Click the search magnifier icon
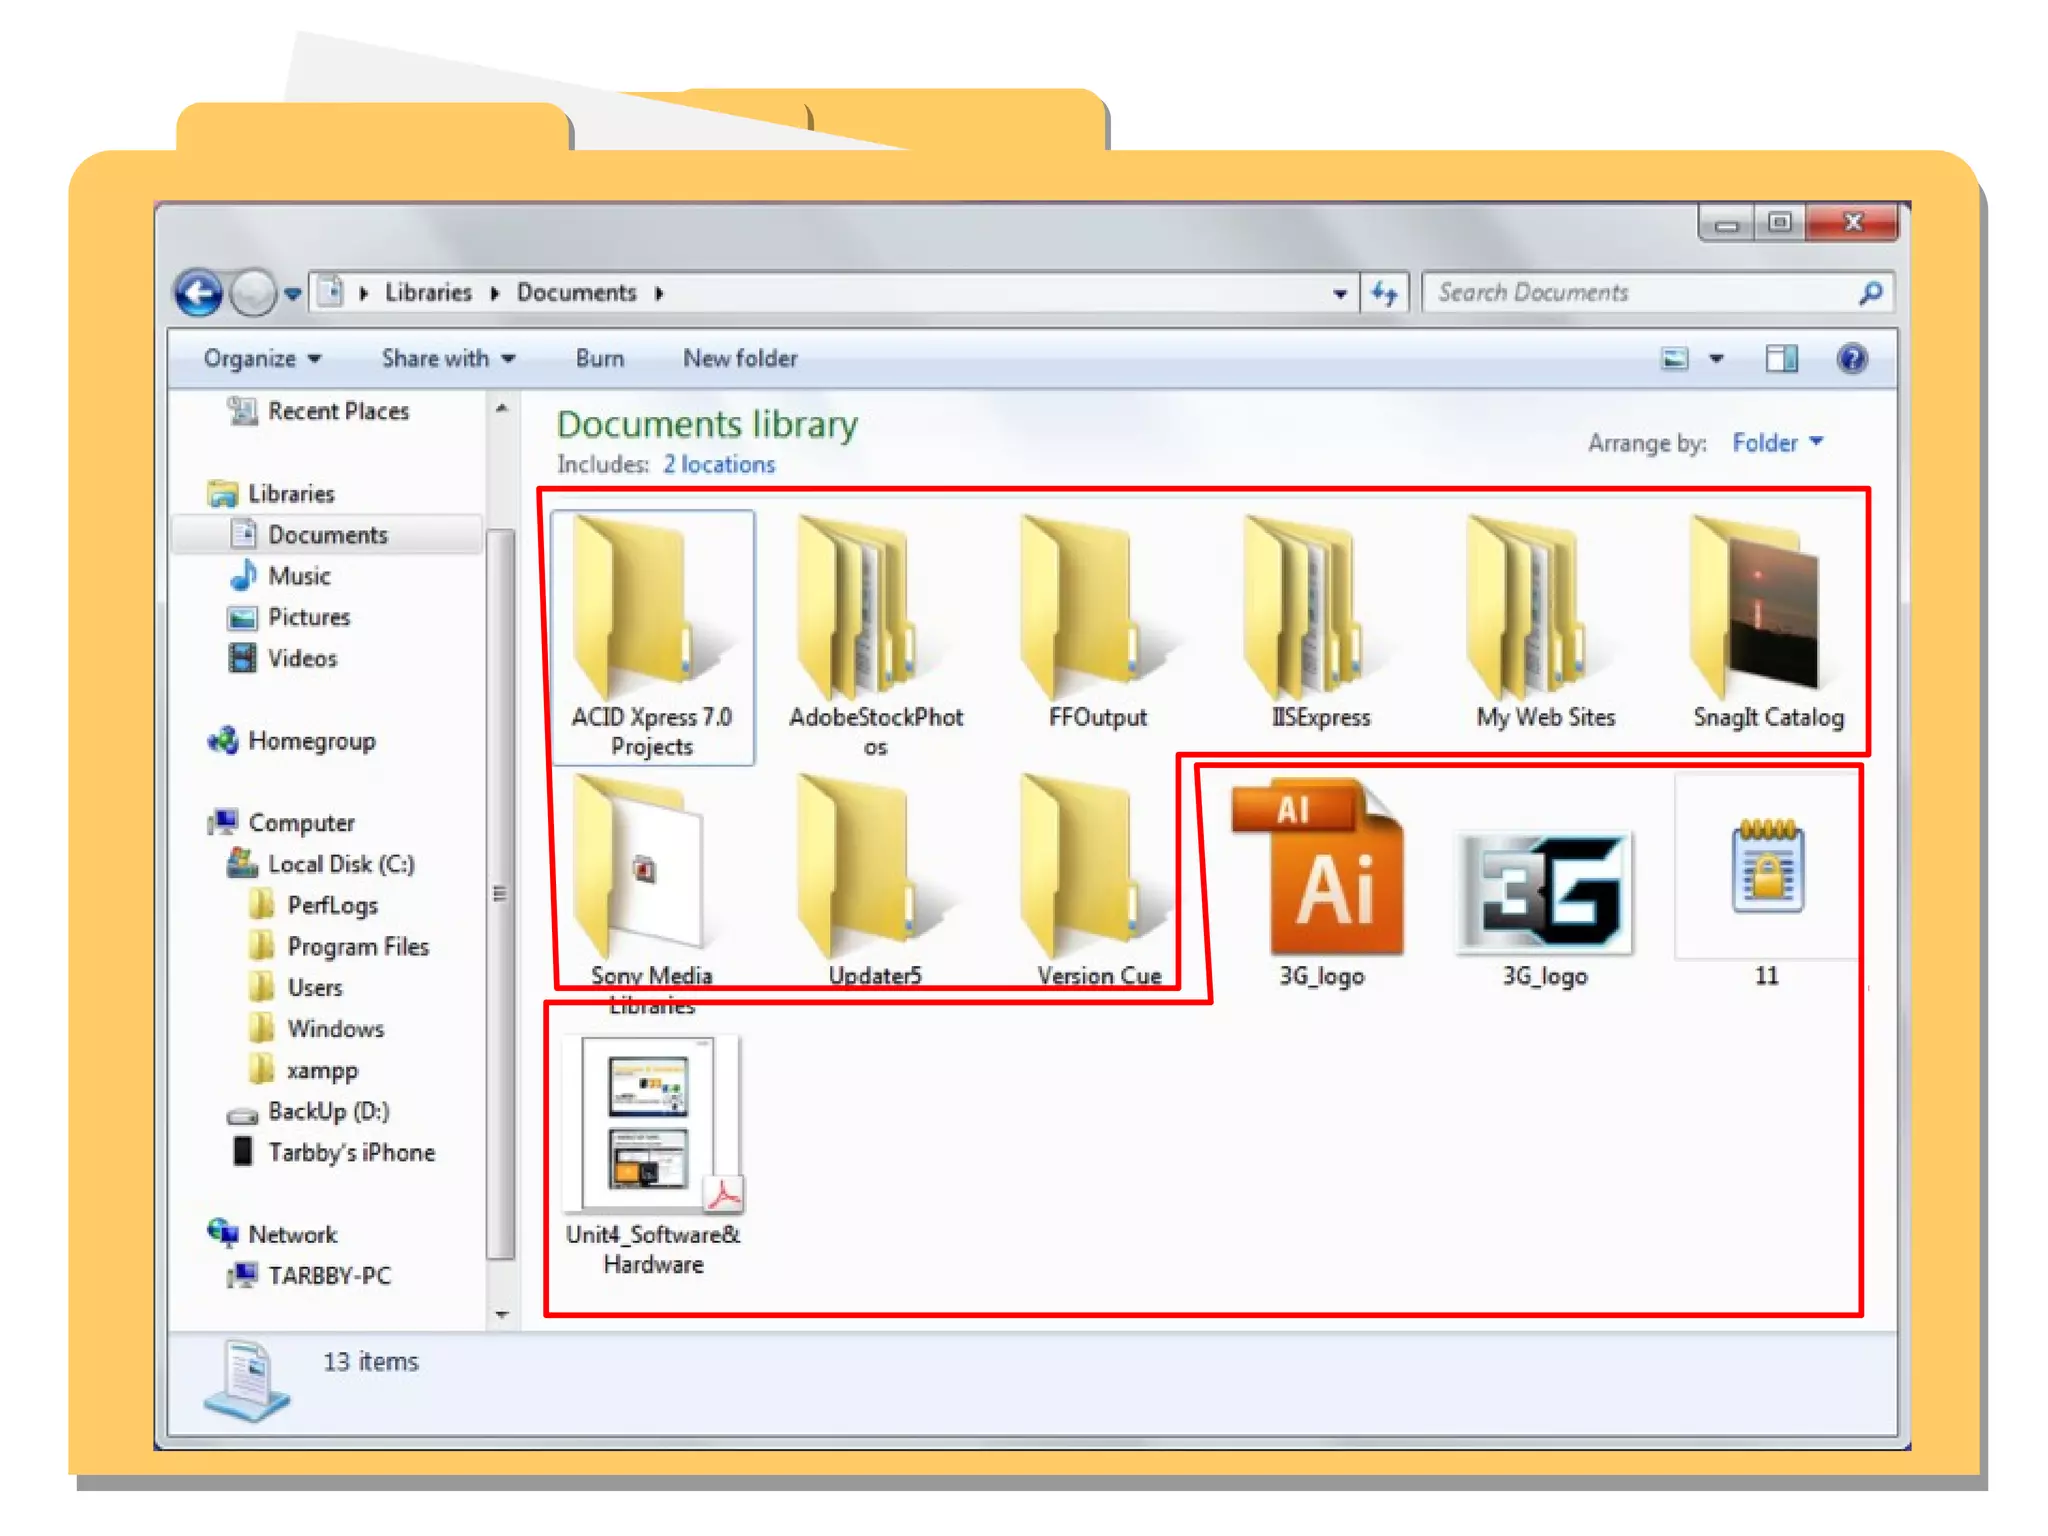Viewport: 2048px width, 1536px height. pyautogui.click(x=1870, y=293)
